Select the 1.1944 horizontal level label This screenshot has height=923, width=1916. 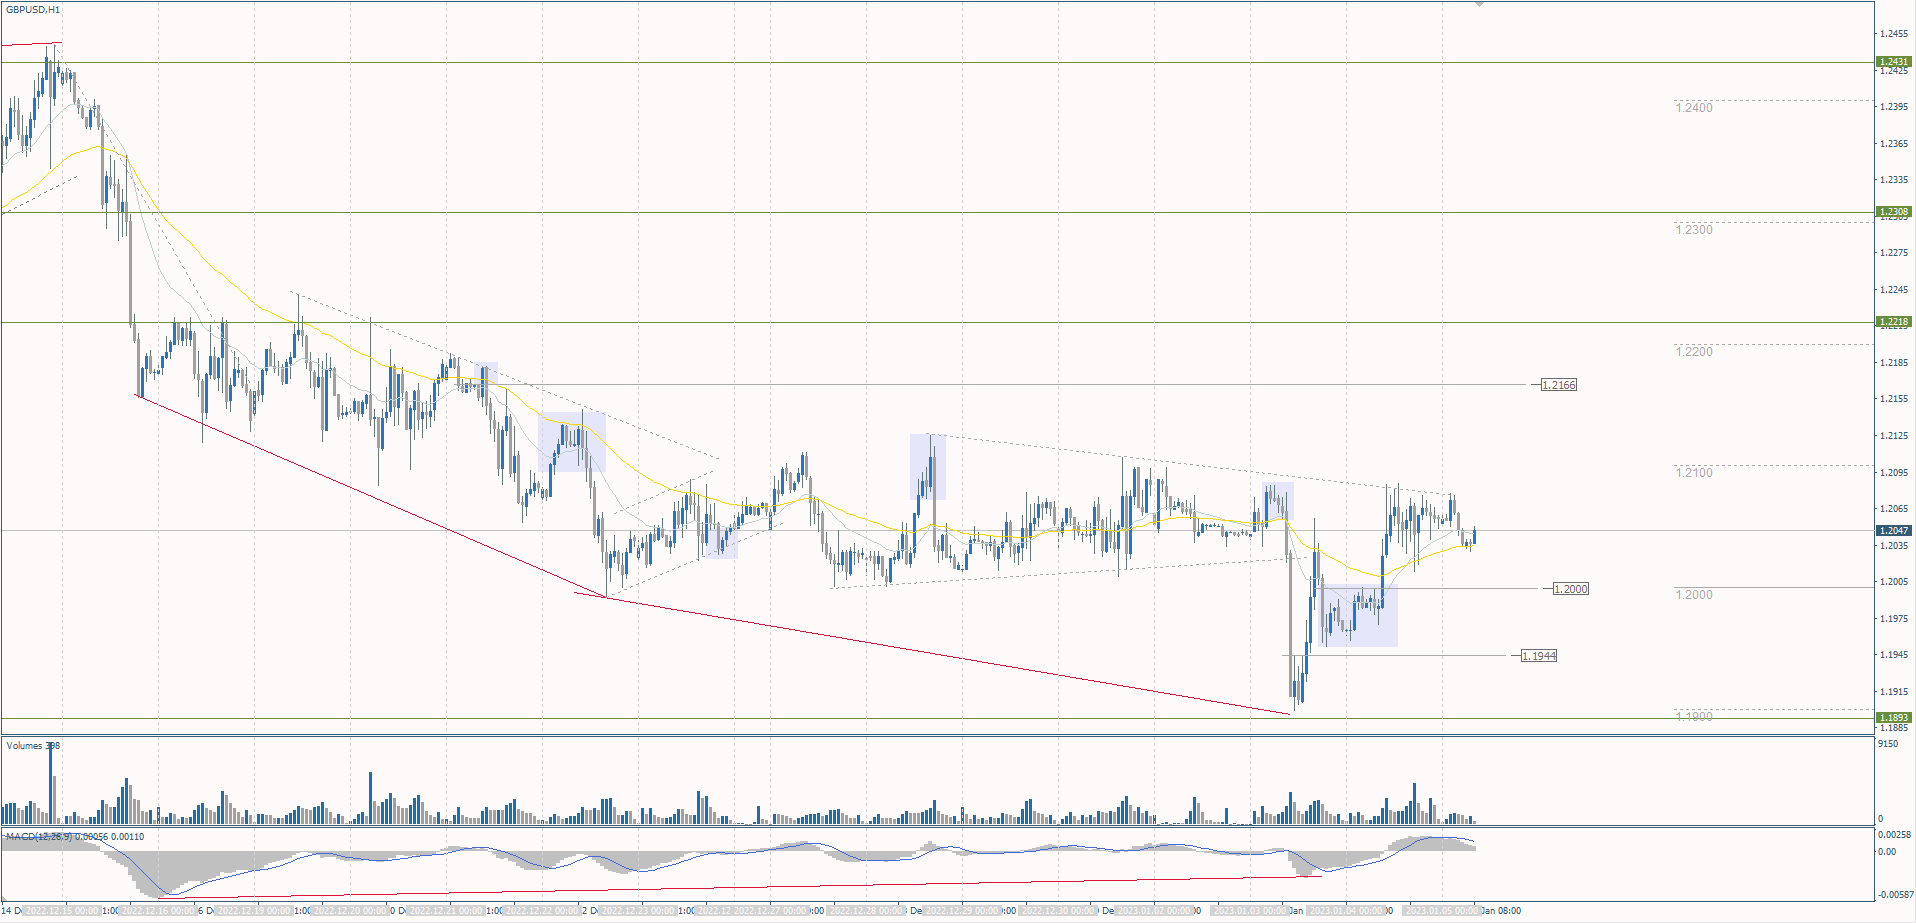coord(1539,656)
